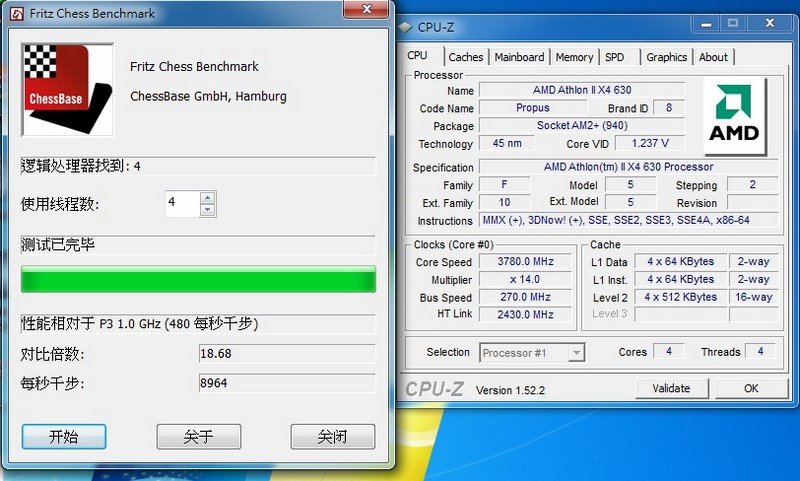Click the Core VID value 1.237 V
This screenshot has height=481, width=800.
pos(650,143)
